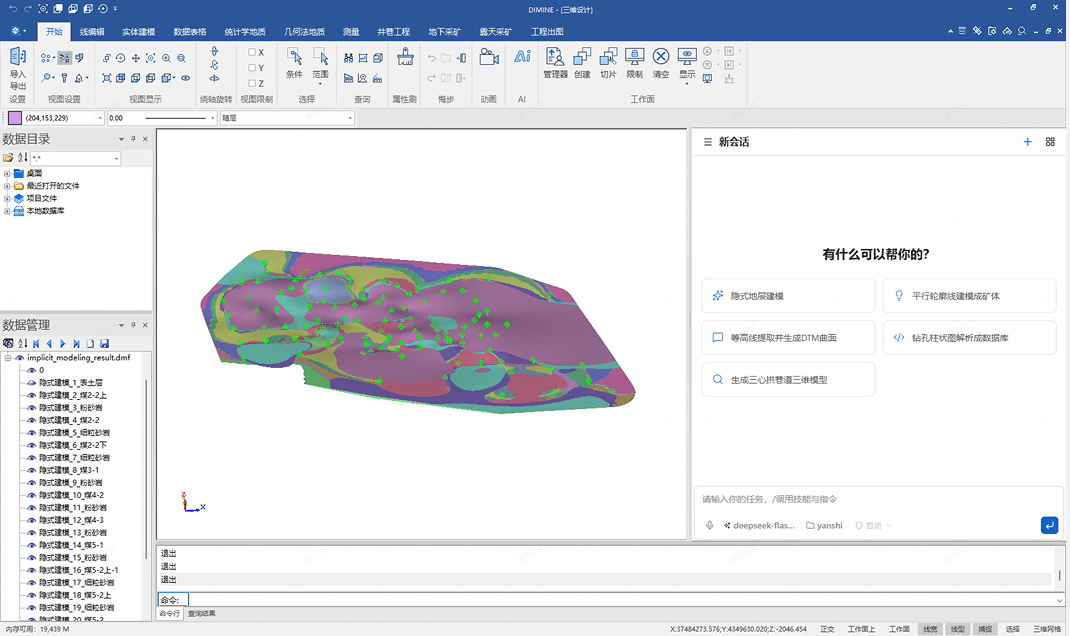Image resolution: width=1070 pixels, height=636 pixels.
Task: Open the 导入导出 tool
Action: [18, 68]
